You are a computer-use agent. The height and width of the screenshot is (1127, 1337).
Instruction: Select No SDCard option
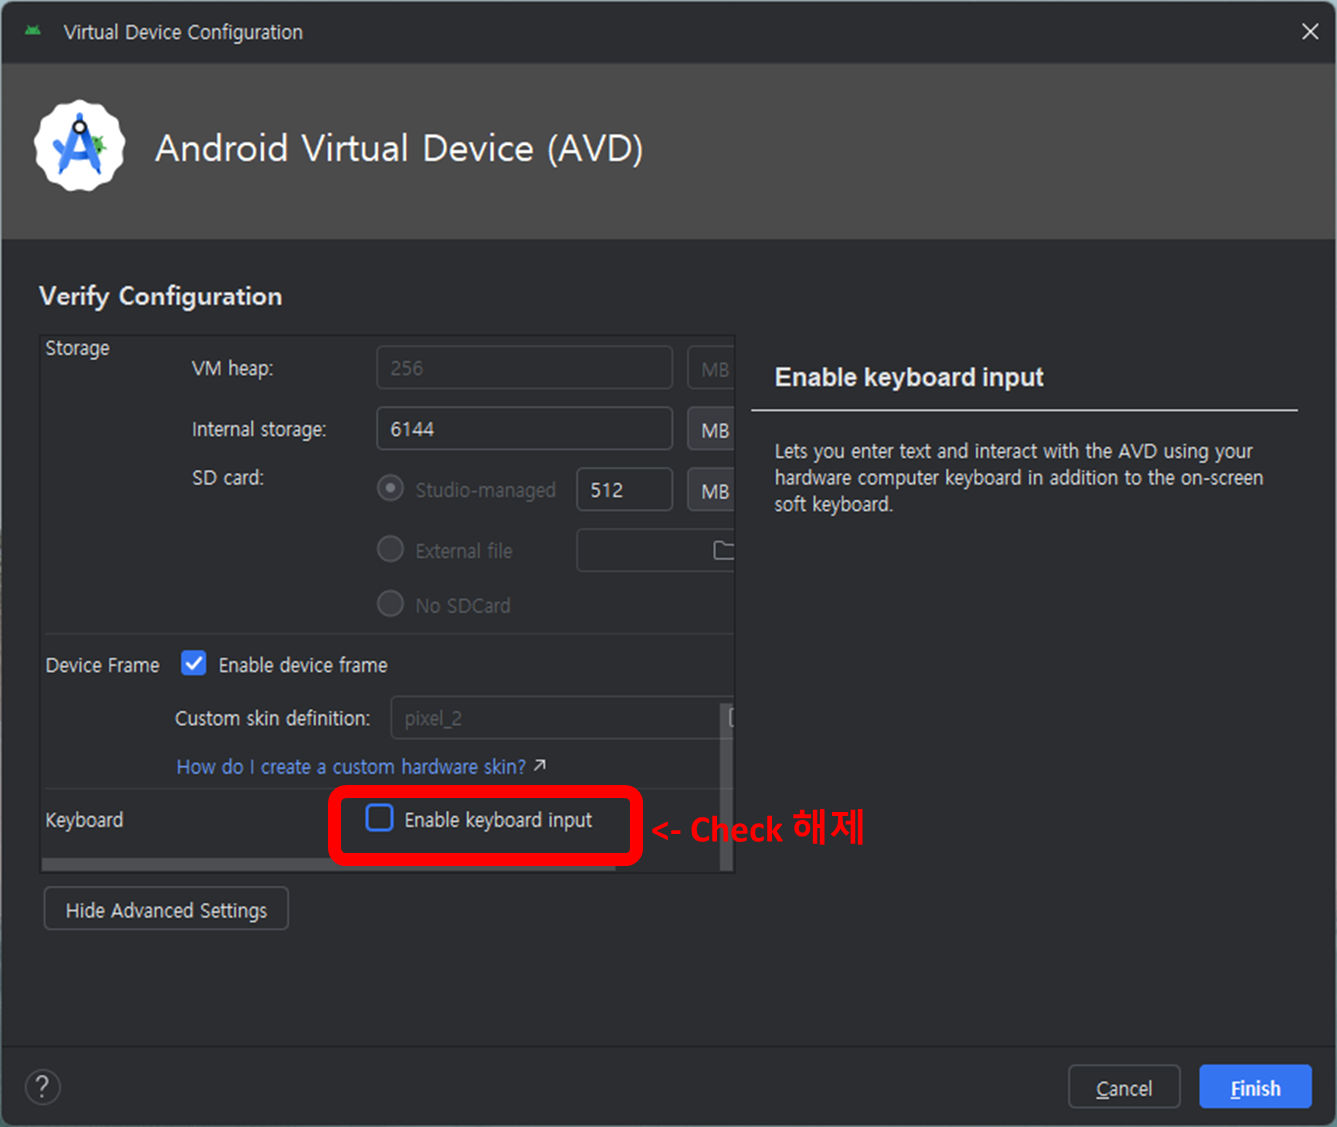390,604
